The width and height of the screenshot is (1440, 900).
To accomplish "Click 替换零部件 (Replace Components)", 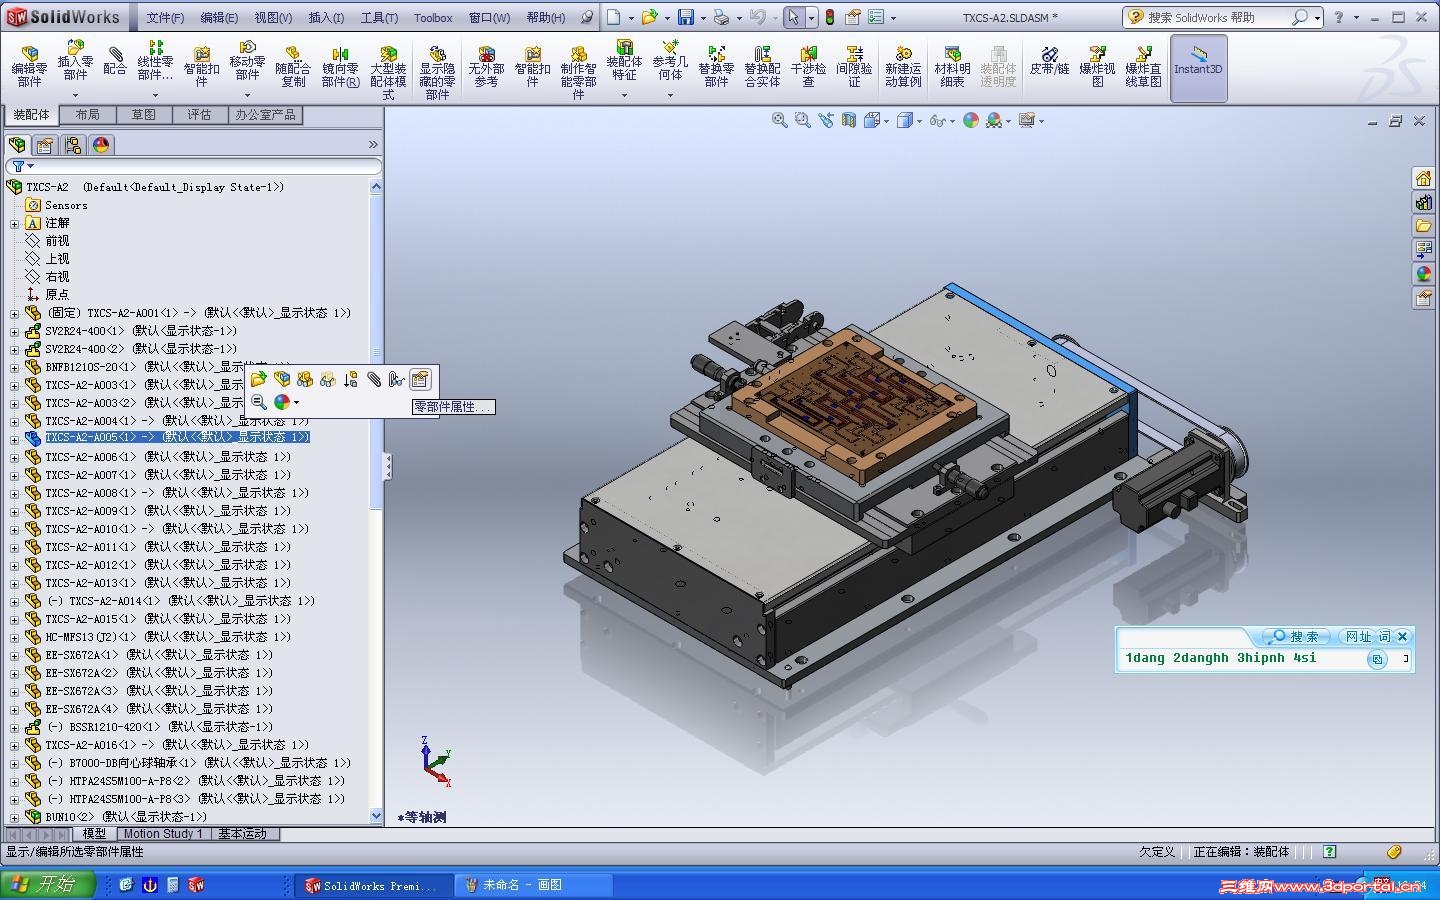I will pos(716,66).
